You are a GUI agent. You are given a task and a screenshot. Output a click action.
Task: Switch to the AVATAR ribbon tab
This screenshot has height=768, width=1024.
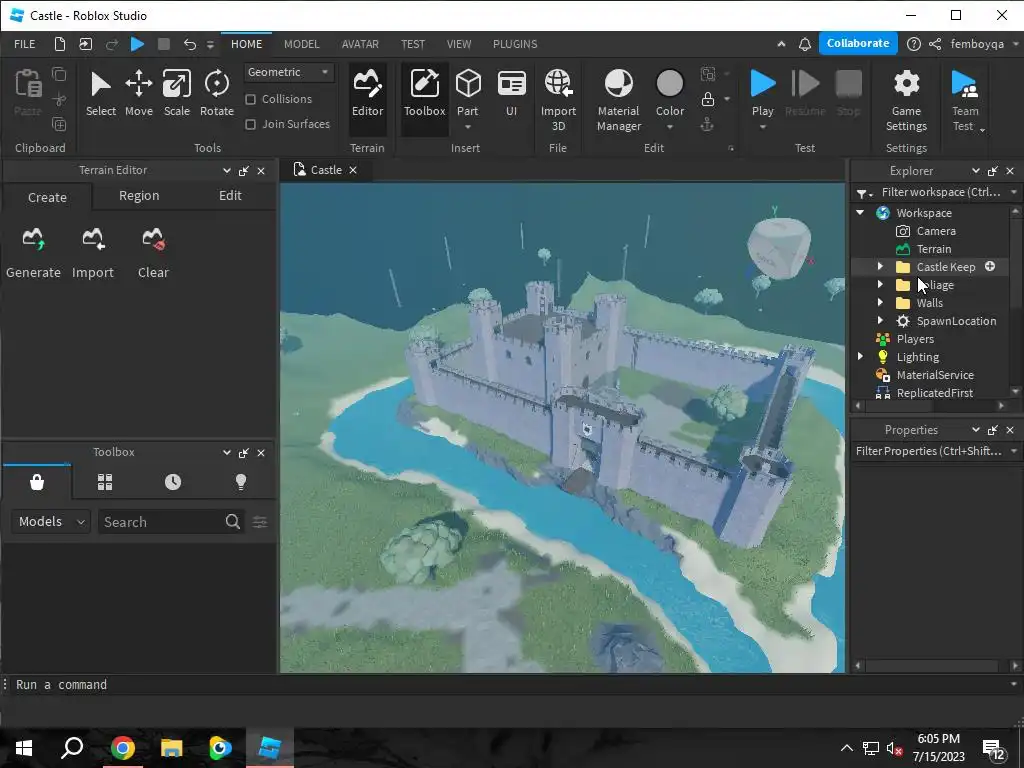(x=360, y=44)
